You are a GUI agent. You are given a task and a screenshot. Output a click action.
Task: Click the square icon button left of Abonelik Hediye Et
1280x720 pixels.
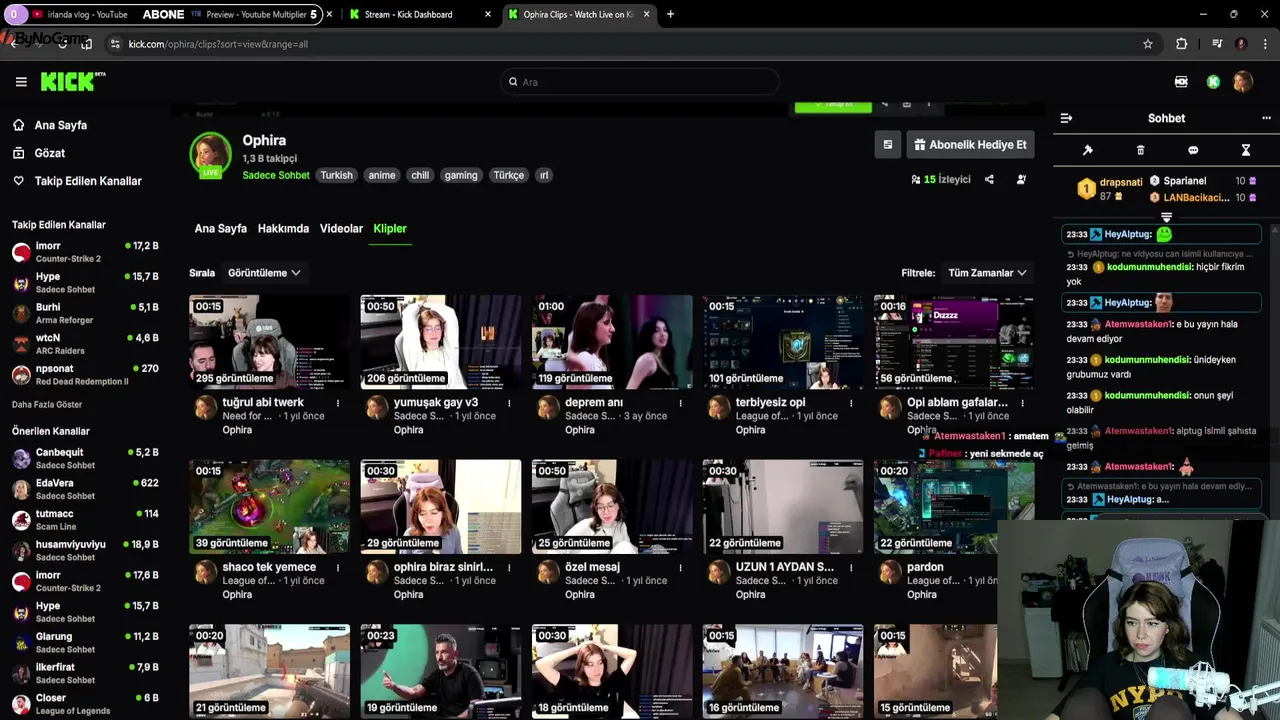[x=887, y=145]
